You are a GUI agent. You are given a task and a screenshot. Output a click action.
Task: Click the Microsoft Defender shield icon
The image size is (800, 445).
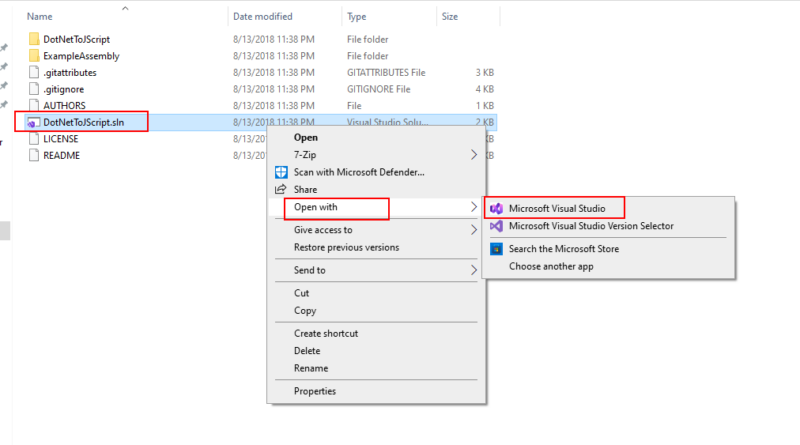point(281,172)
